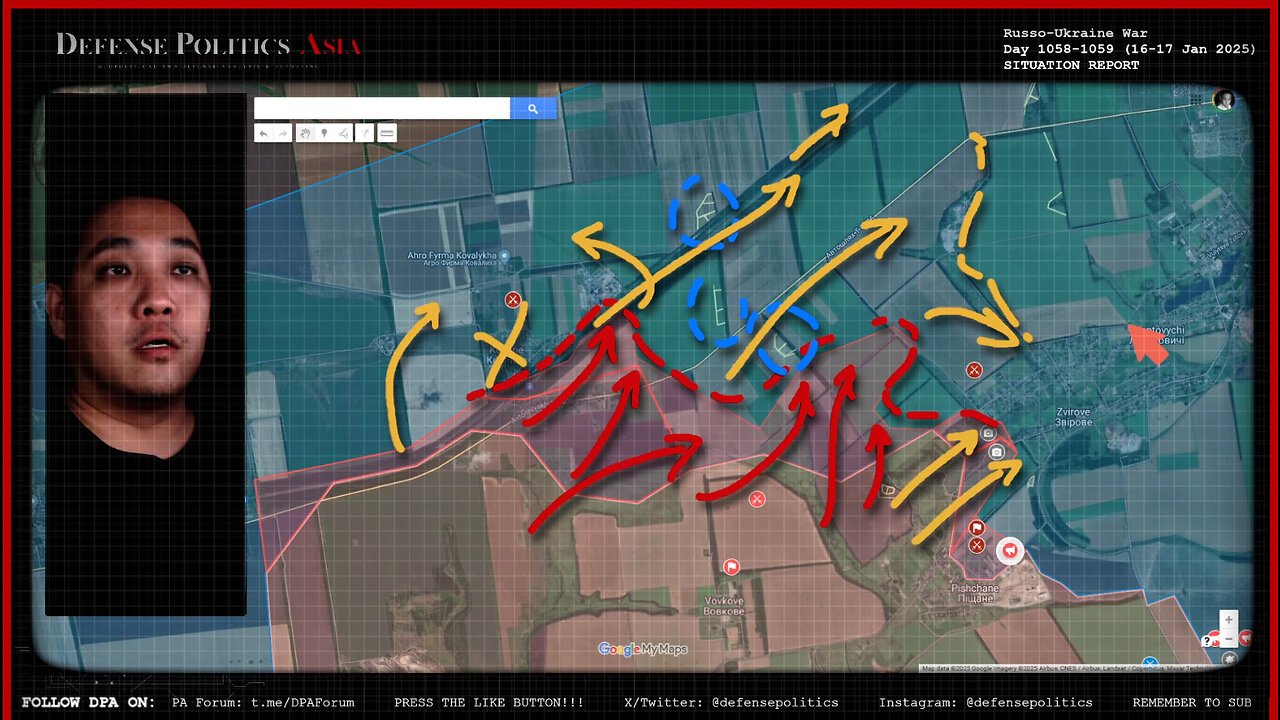Image resolution: width=1280 pixels, height=720 pixels.
Task: Select the Add marker pin tool
Action: tap(324, 133)
